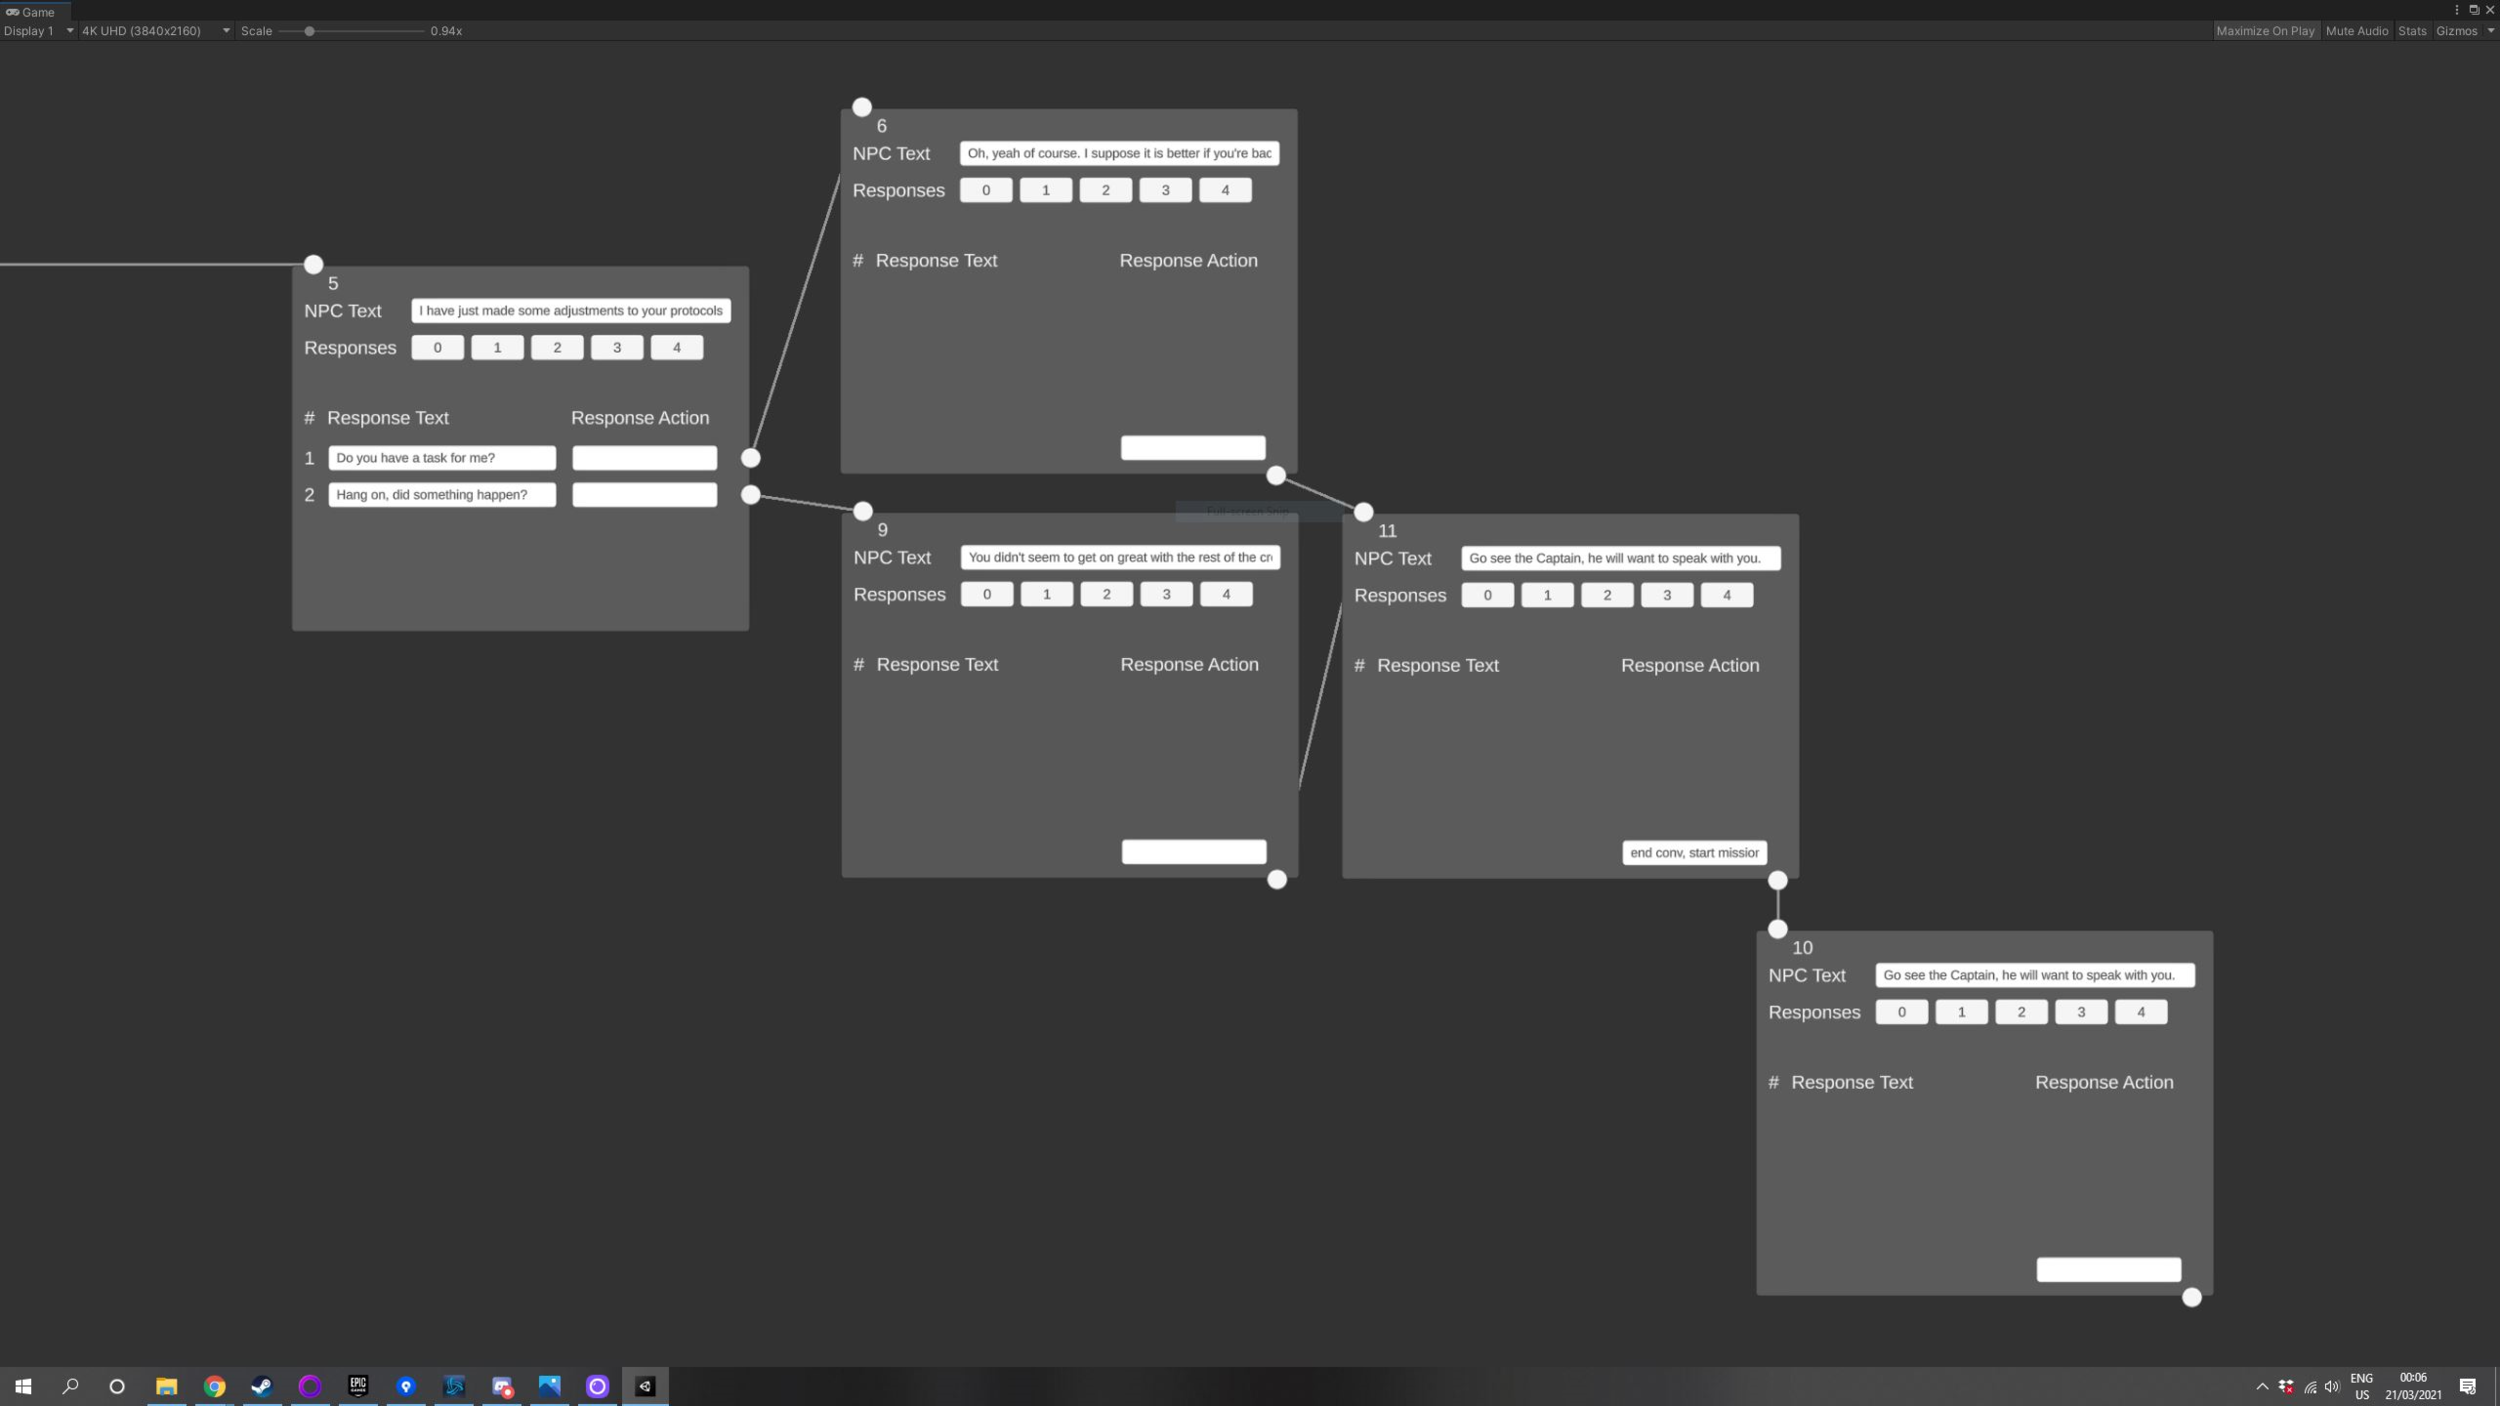Open the Steam app from the taskbar
The width and height of the screenshot is (2500, 1406).
[262, 1386]
